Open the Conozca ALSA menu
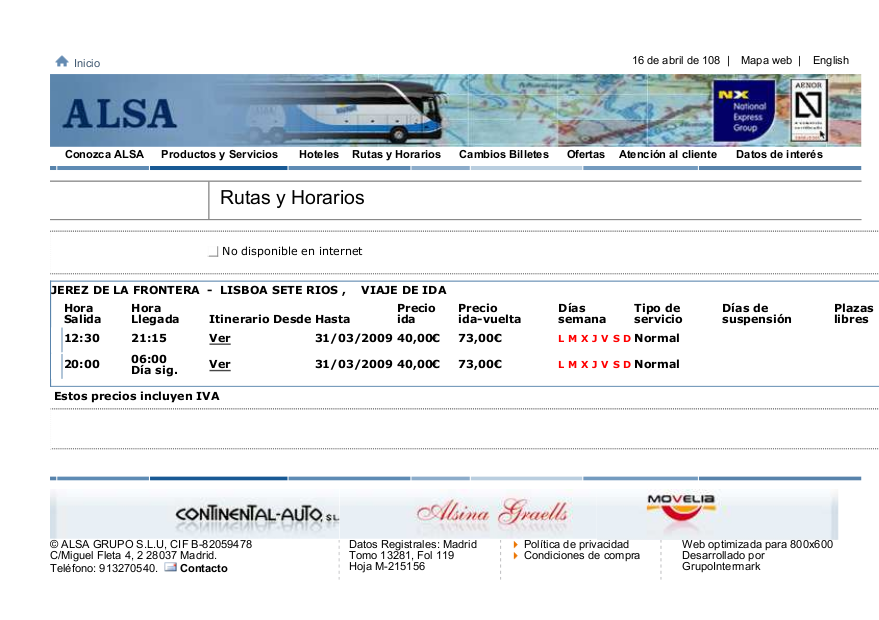The image size is (879, 620). click(x=104, y=155)
